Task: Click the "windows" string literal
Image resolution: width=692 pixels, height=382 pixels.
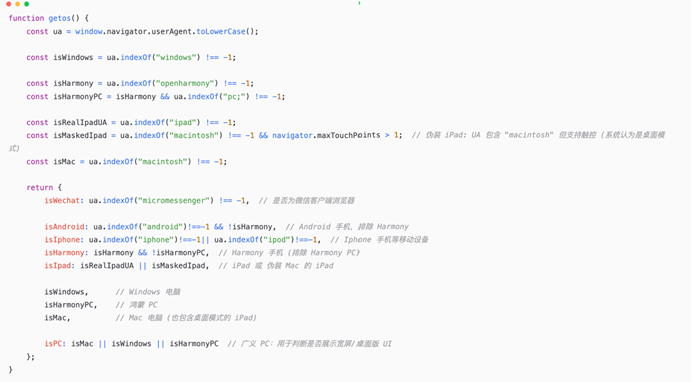Action: tap(176, 57)
